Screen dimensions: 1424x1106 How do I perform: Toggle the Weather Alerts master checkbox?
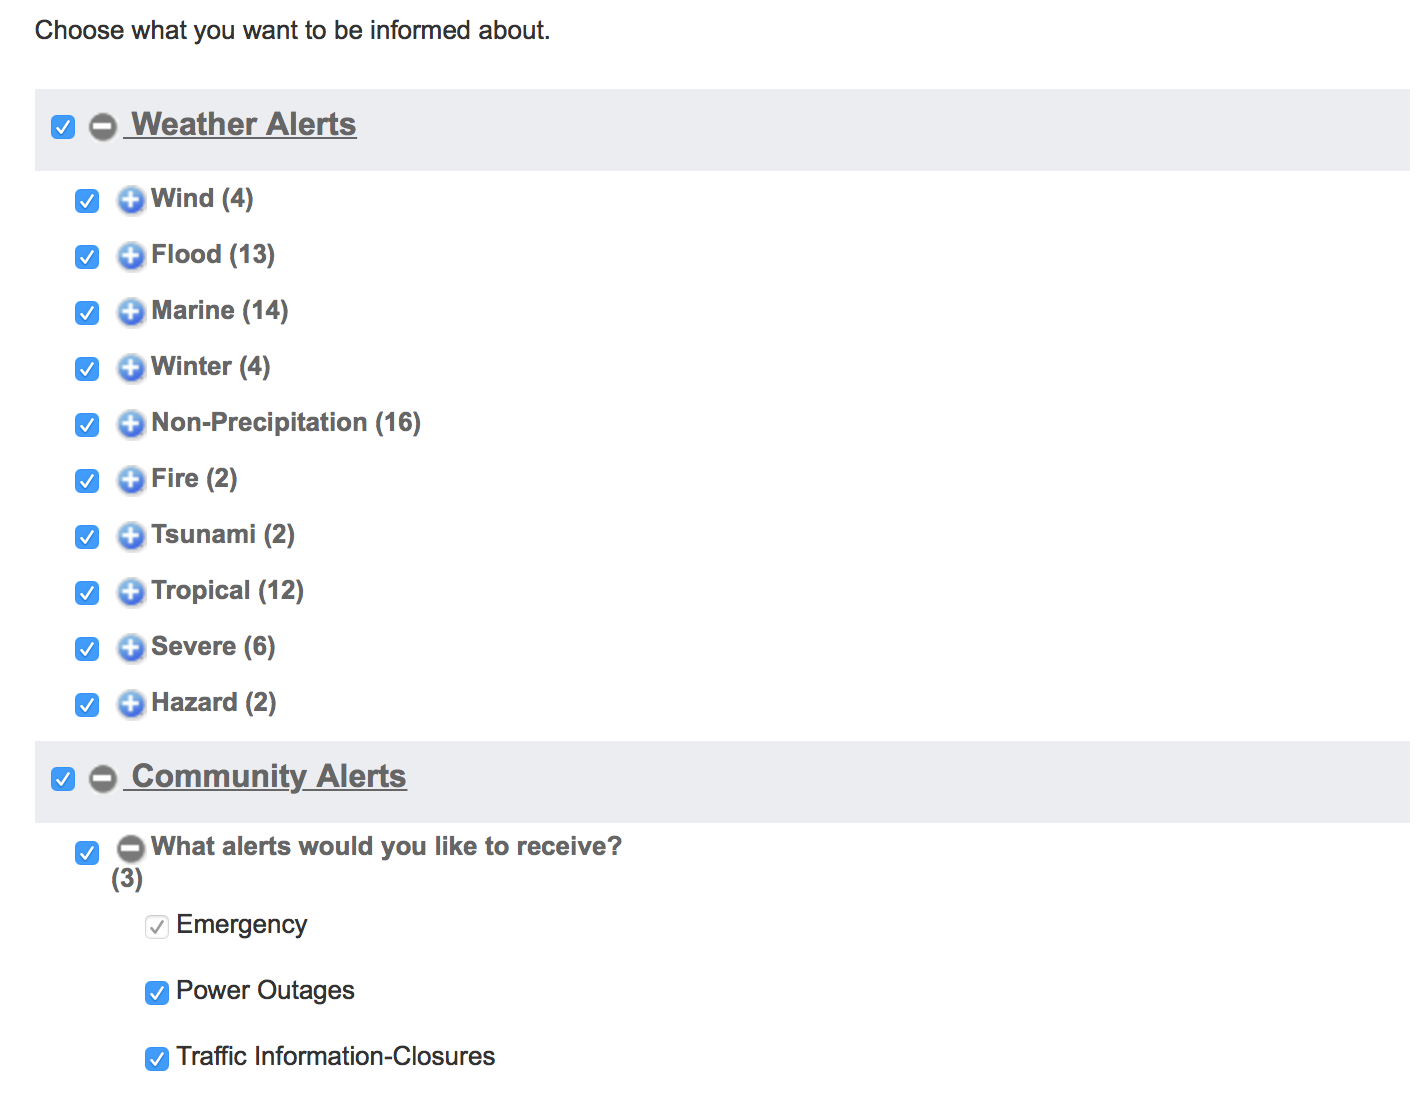click(63, 127)
